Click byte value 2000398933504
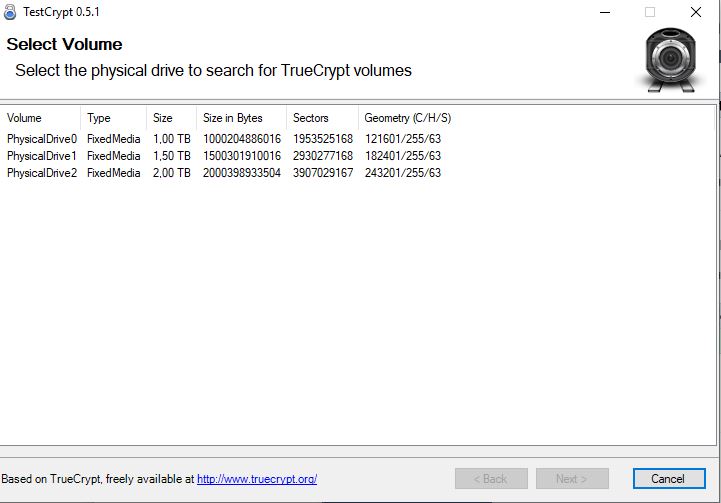This screenshot has width=721, height=503. 242,173
